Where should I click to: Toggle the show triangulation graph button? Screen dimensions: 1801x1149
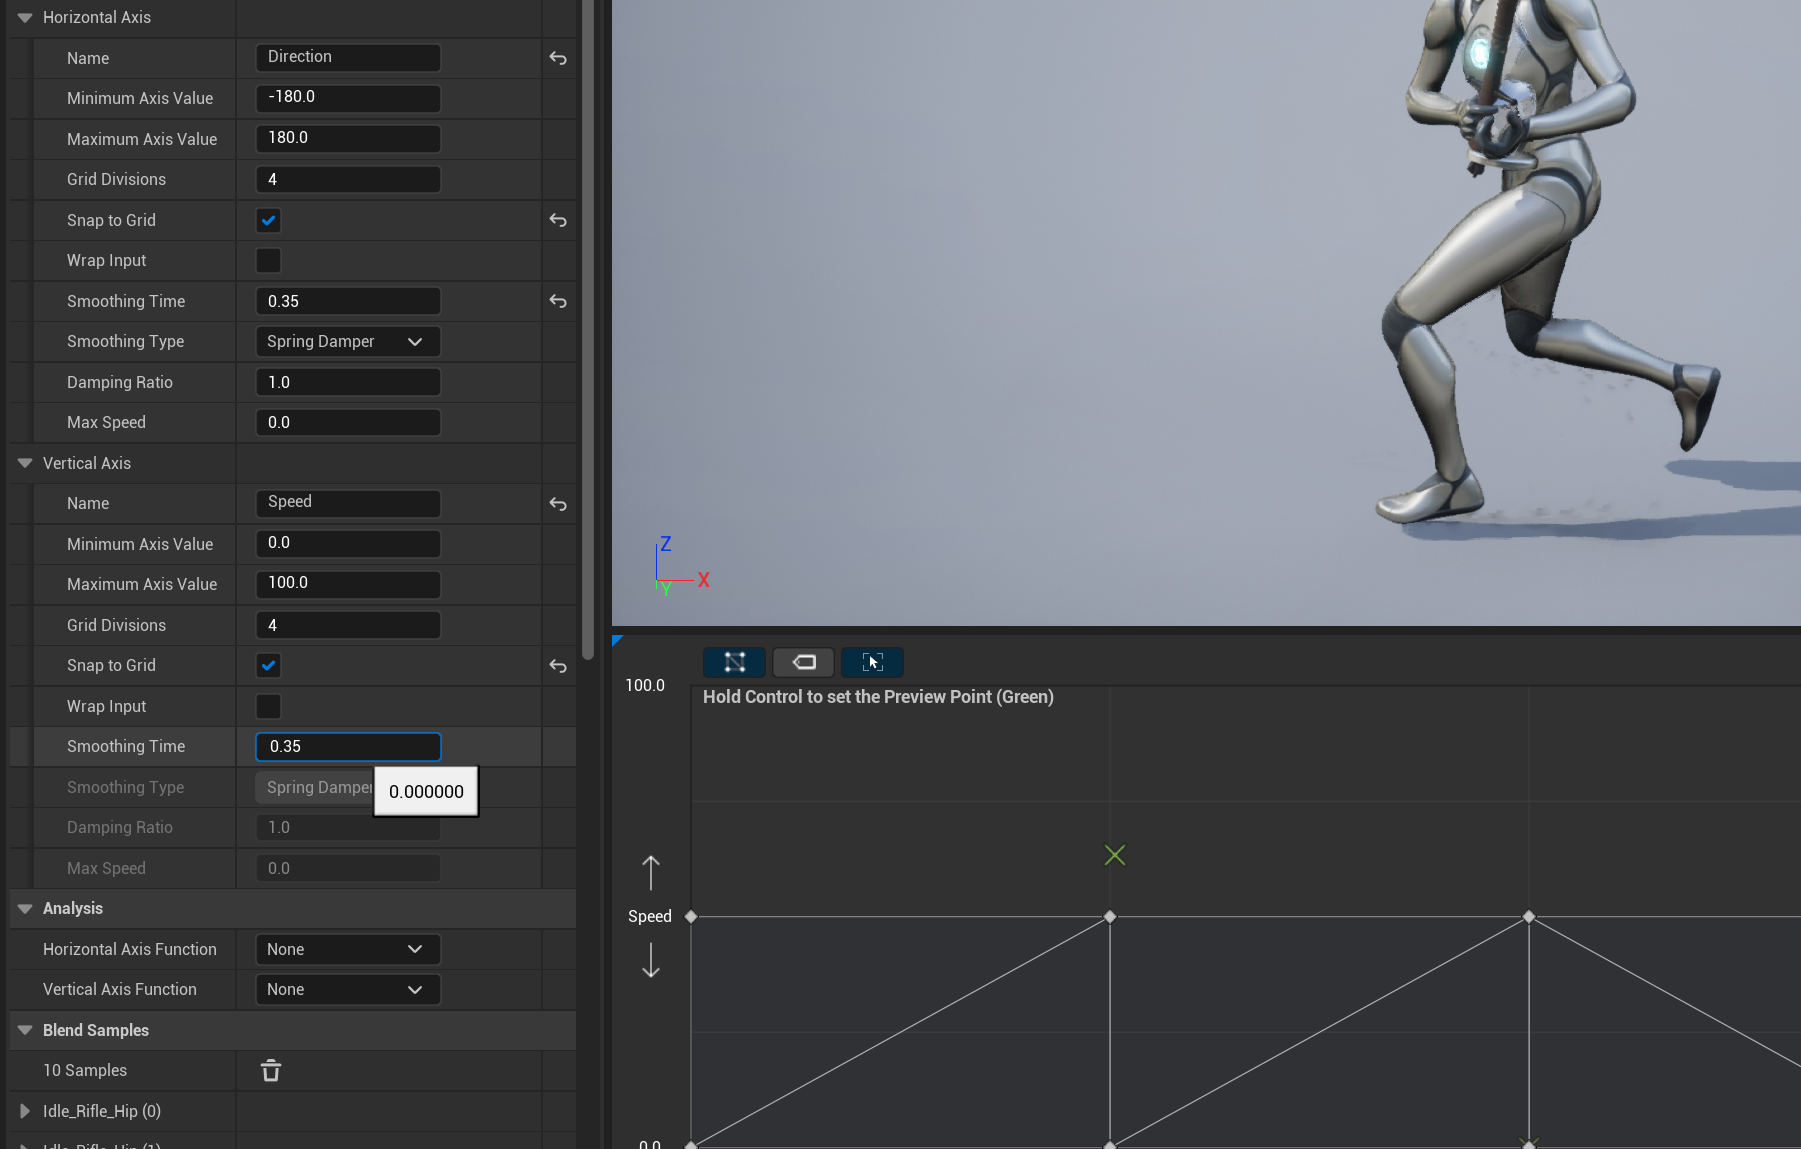click(734, 662)
